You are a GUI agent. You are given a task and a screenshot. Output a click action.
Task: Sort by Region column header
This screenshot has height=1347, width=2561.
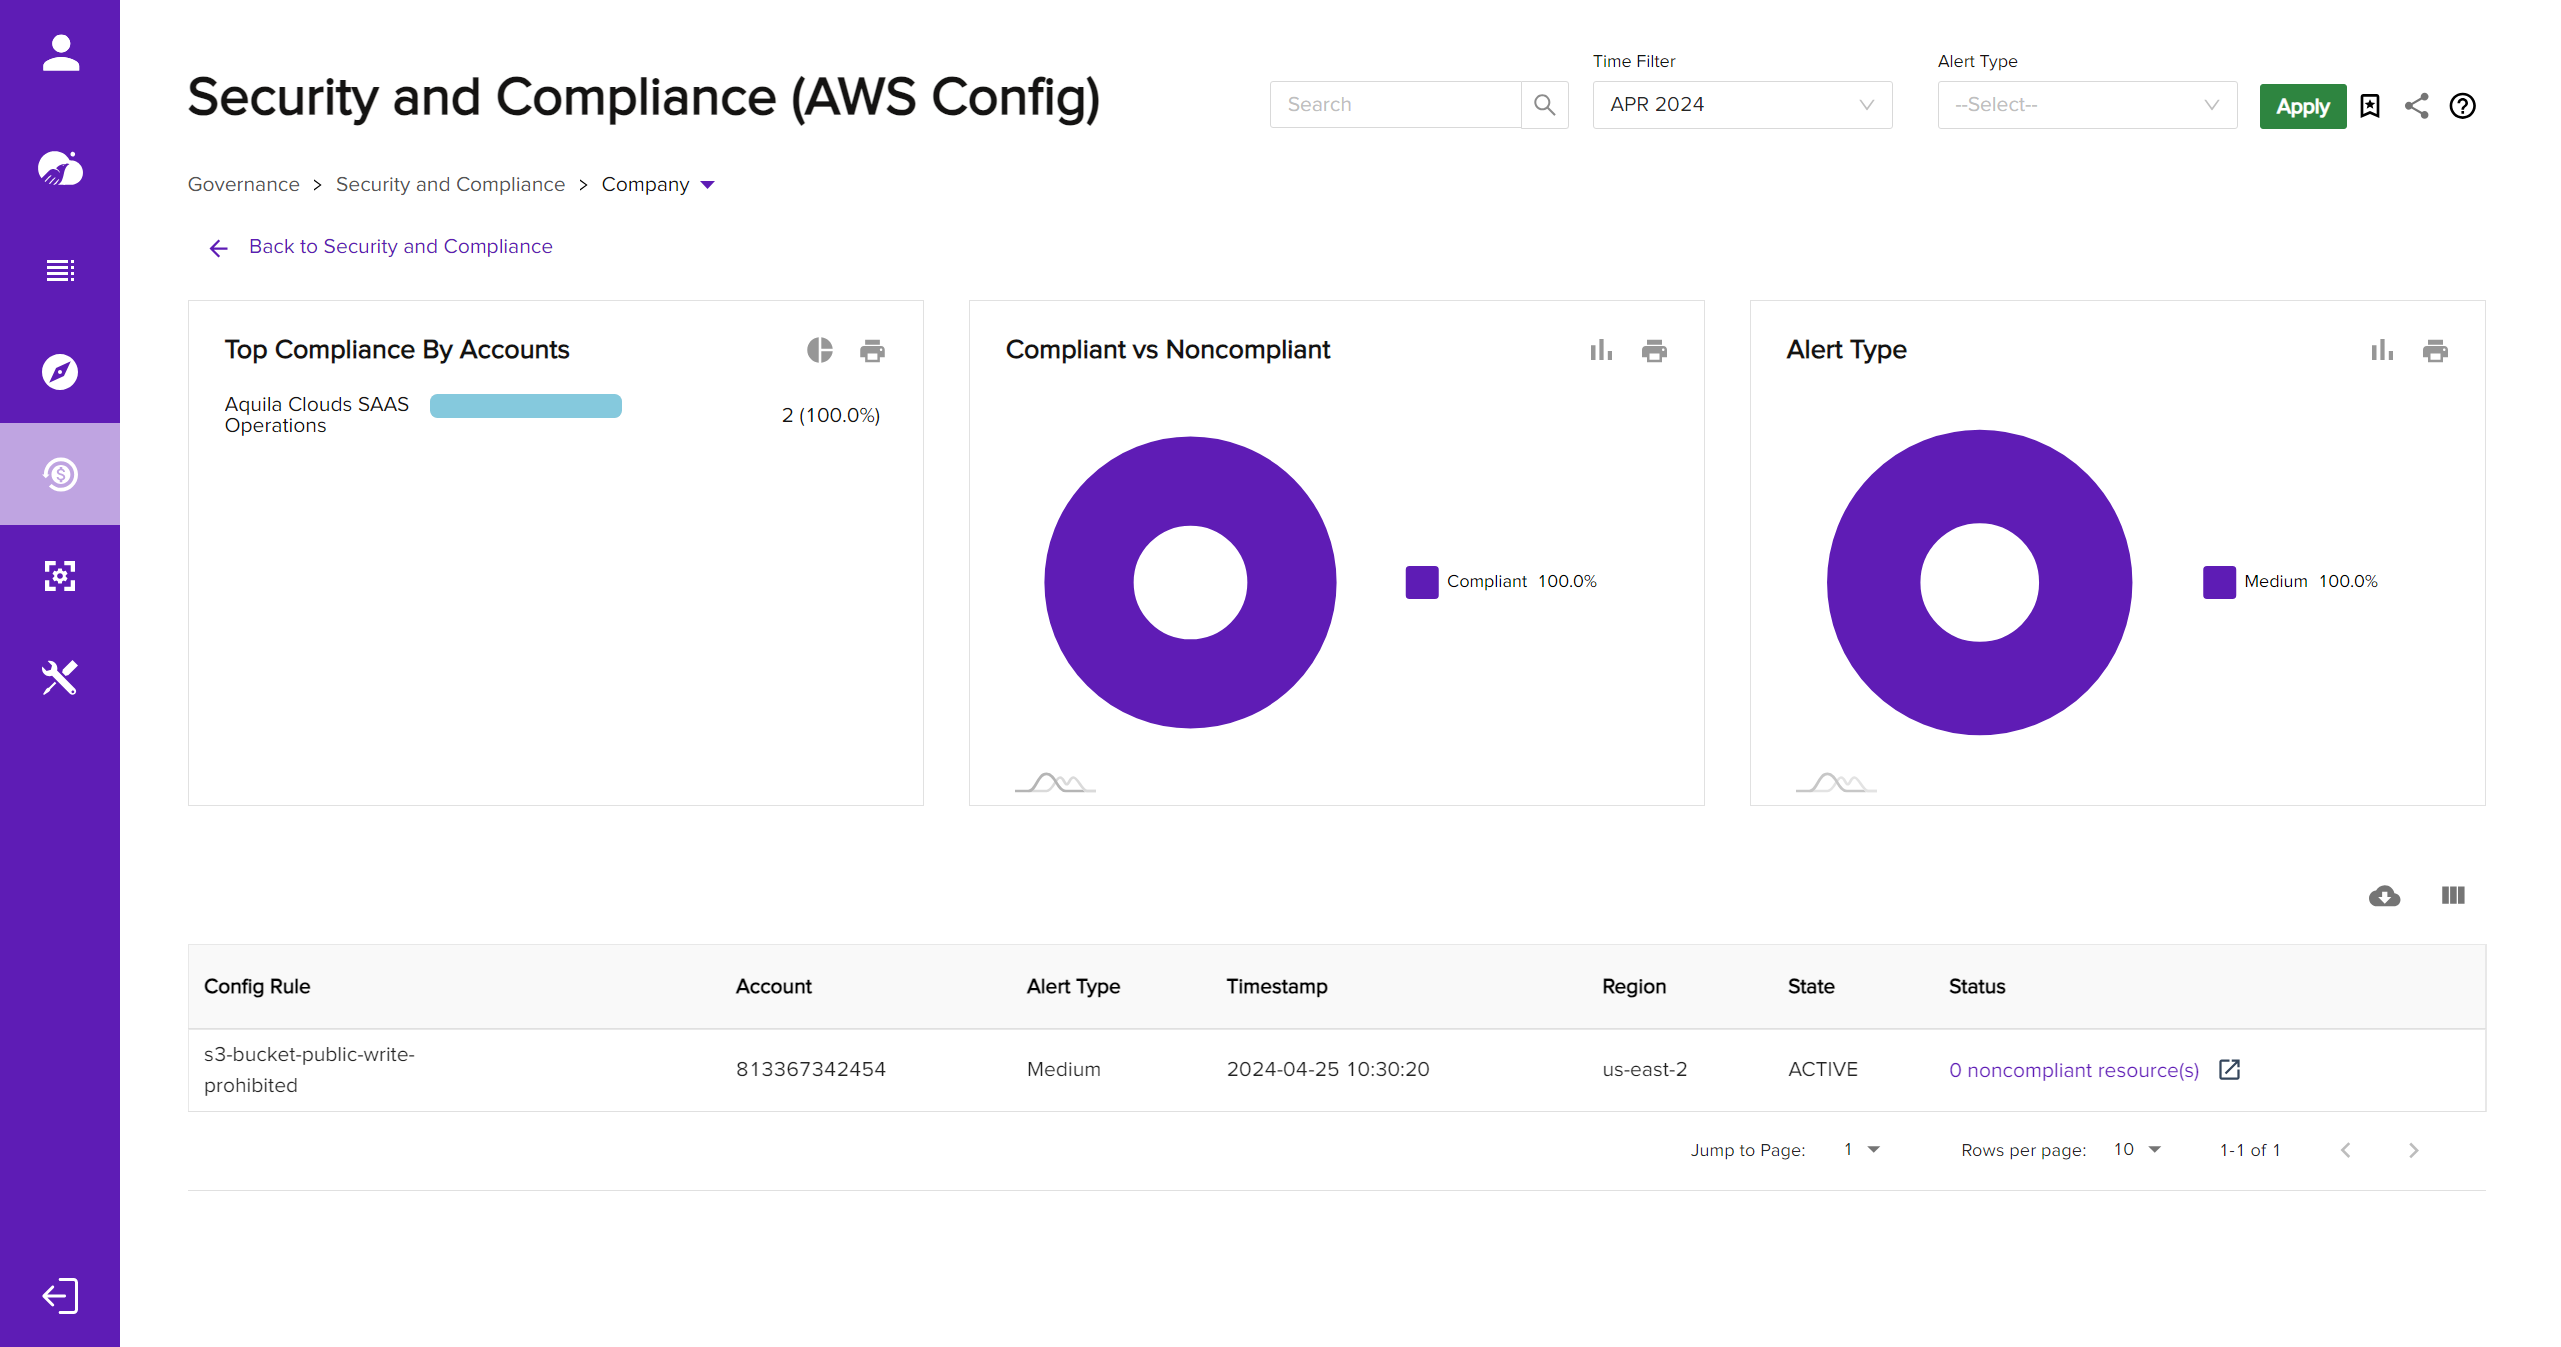click(1633, 987)
